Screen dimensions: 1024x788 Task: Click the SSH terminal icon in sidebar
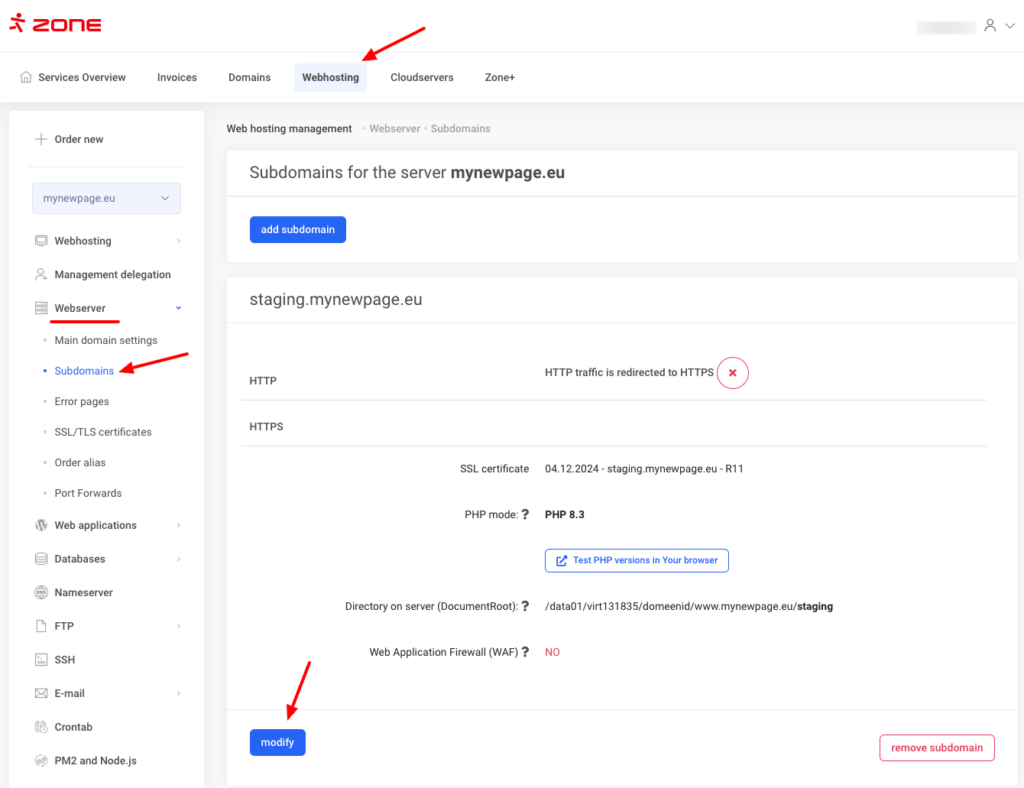[41, 660]
